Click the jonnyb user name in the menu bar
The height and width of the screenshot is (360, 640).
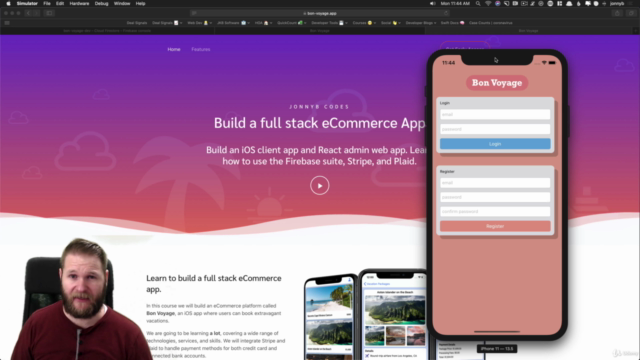tap(617, 3)
